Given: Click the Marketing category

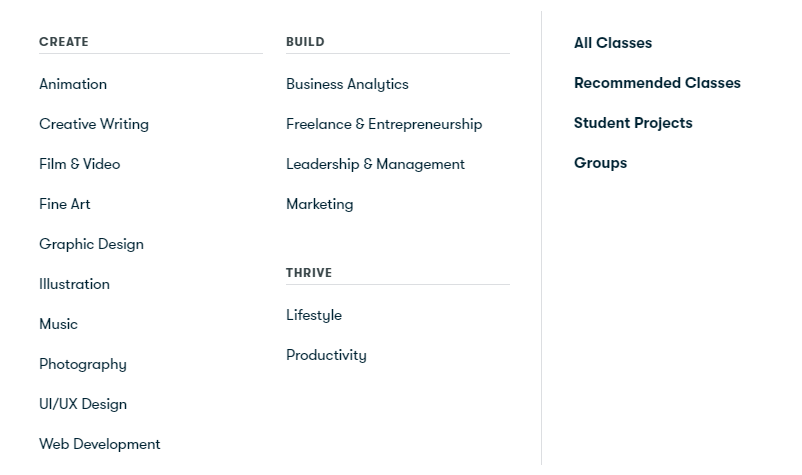Looking at the screenshot, I should [320, 204].
